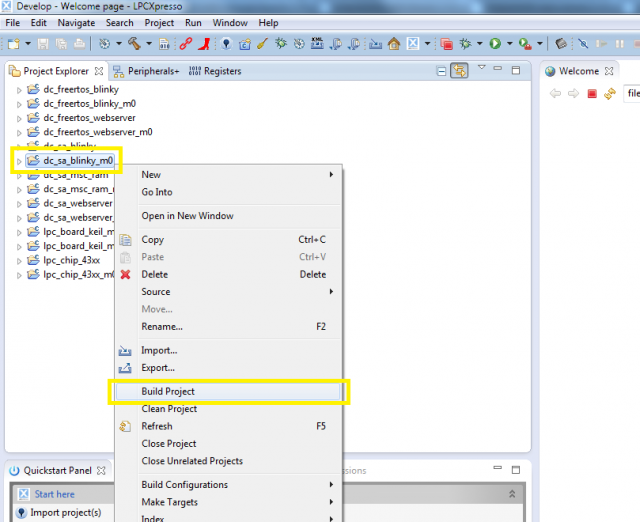
Task: Open the Debug dropdown arrow
Action: [480, 43]
